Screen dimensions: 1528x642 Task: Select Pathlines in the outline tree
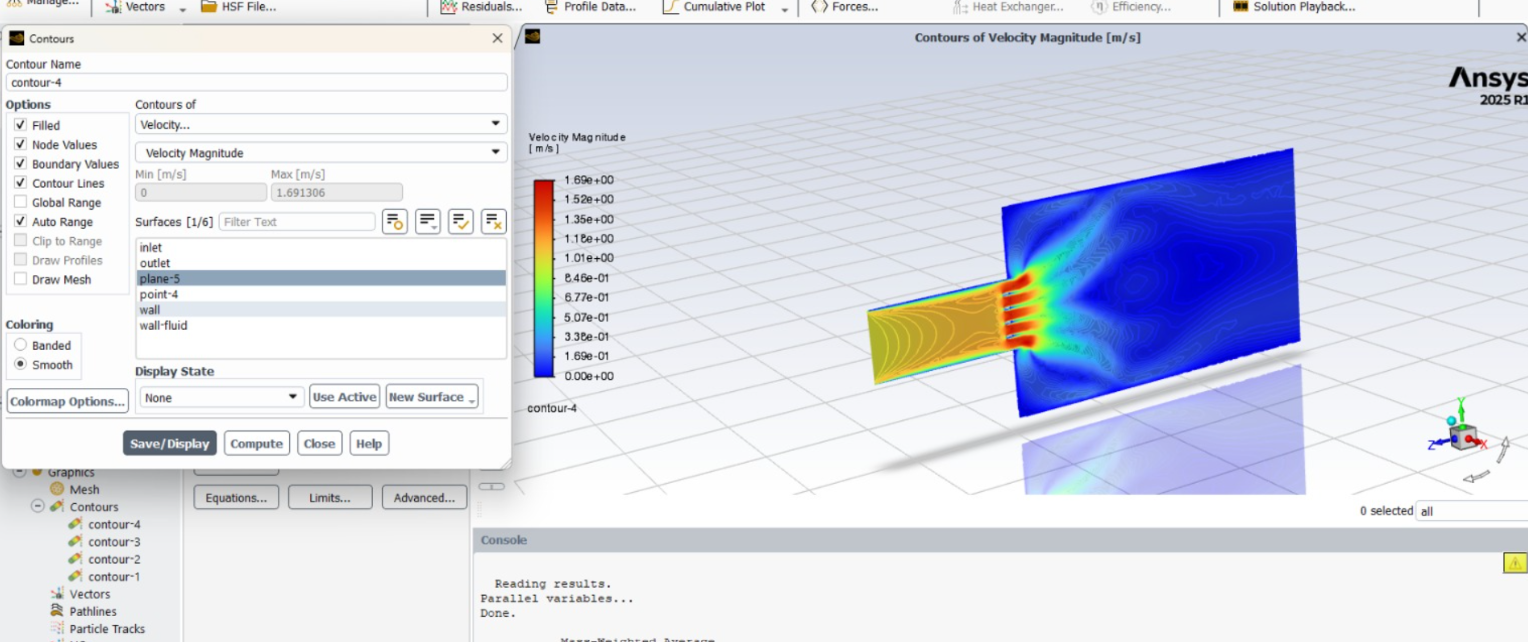[93, 611]
